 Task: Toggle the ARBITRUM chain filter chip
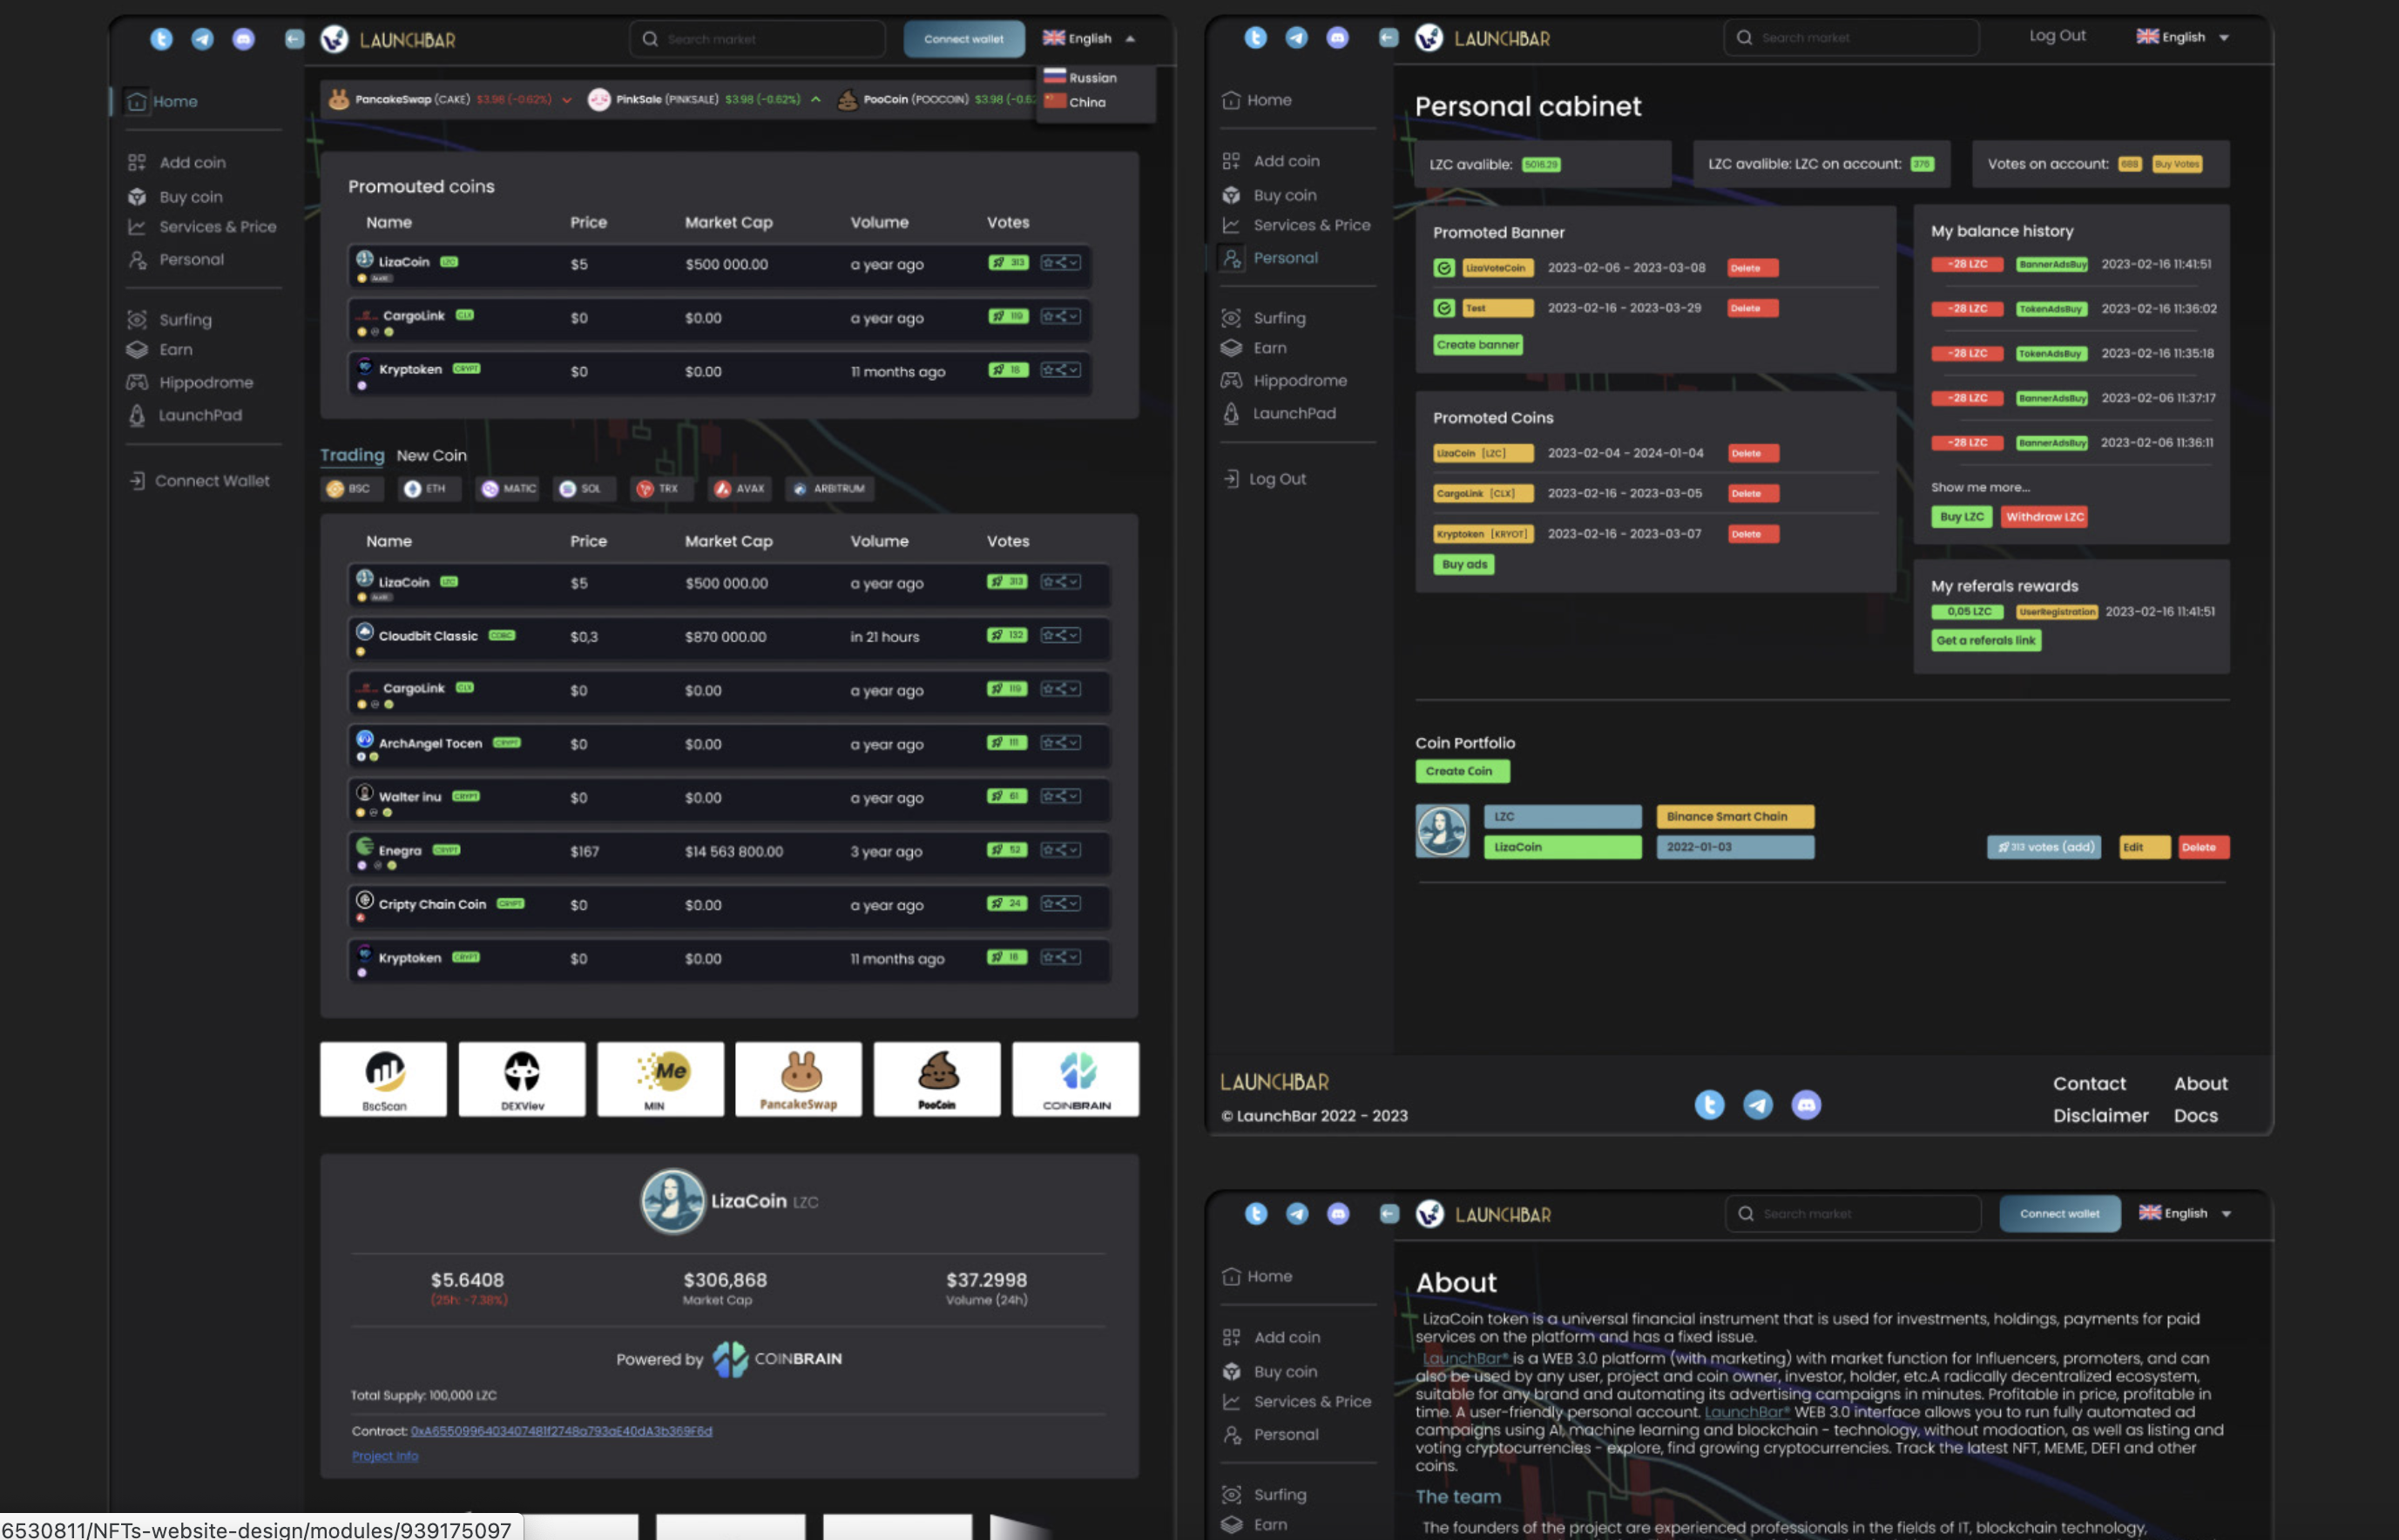tap(829, 488)
